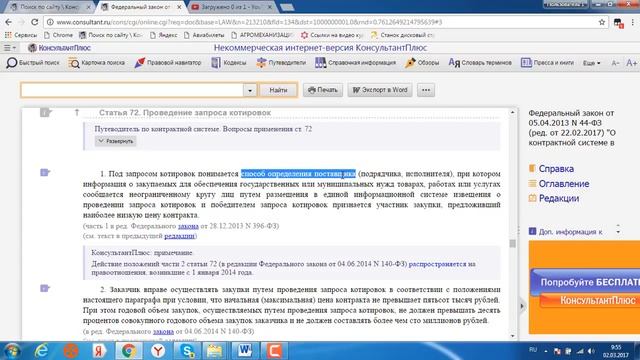Open the Кодексы section
Viewport: 640px width, 360px height.
[x=229, y=63]
